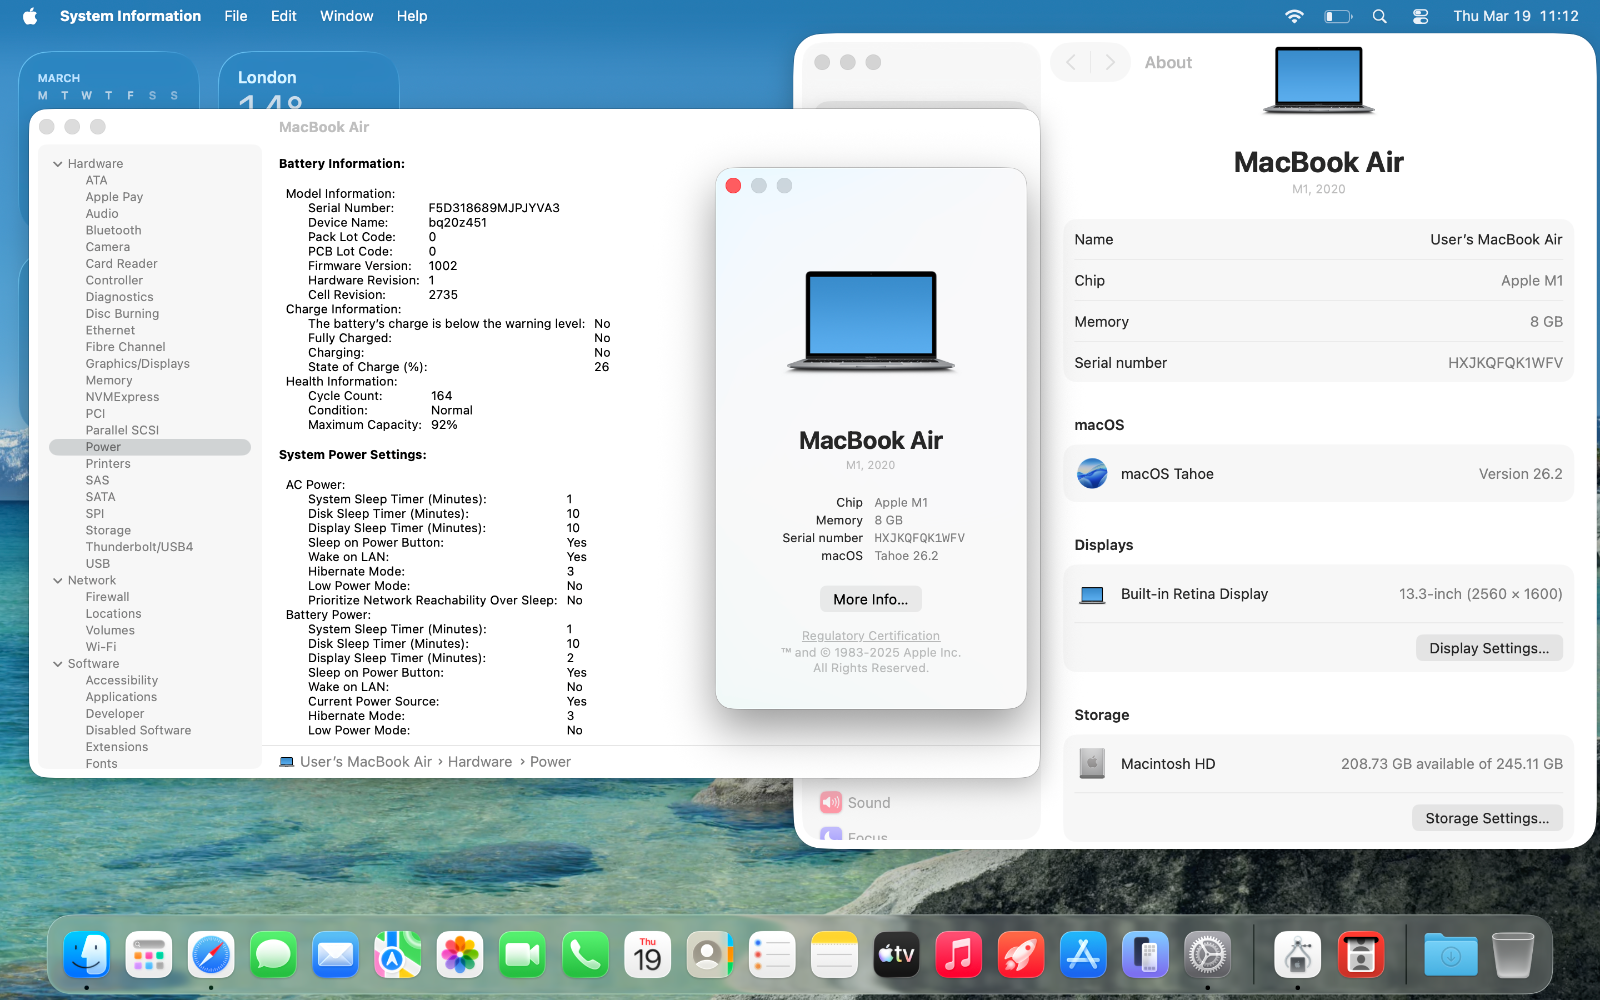Click the Macintosh HD storage row
Viewport: 1600px width, 1000px height.
pyautogui.click(x=1318, y=764)
